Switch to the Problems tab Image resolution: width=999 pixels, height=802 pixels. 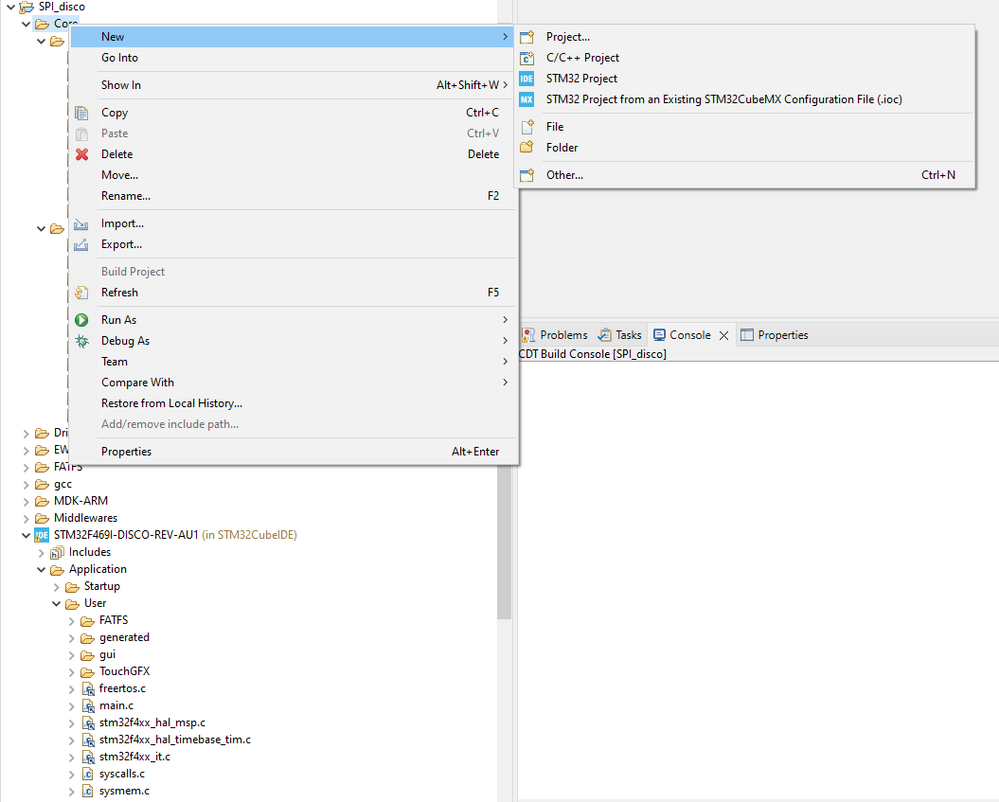555,335
